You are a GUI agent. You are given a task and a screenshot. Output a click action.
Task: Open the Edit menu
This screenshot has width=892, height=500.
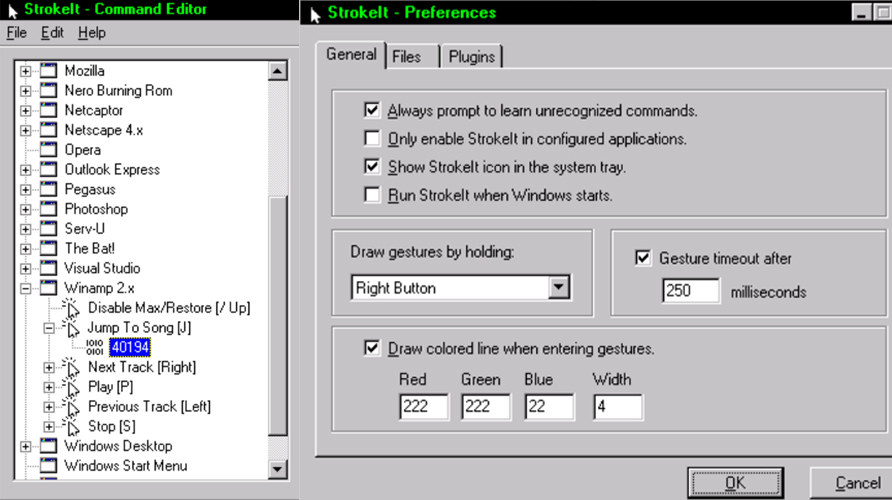(x=52, y=33)
